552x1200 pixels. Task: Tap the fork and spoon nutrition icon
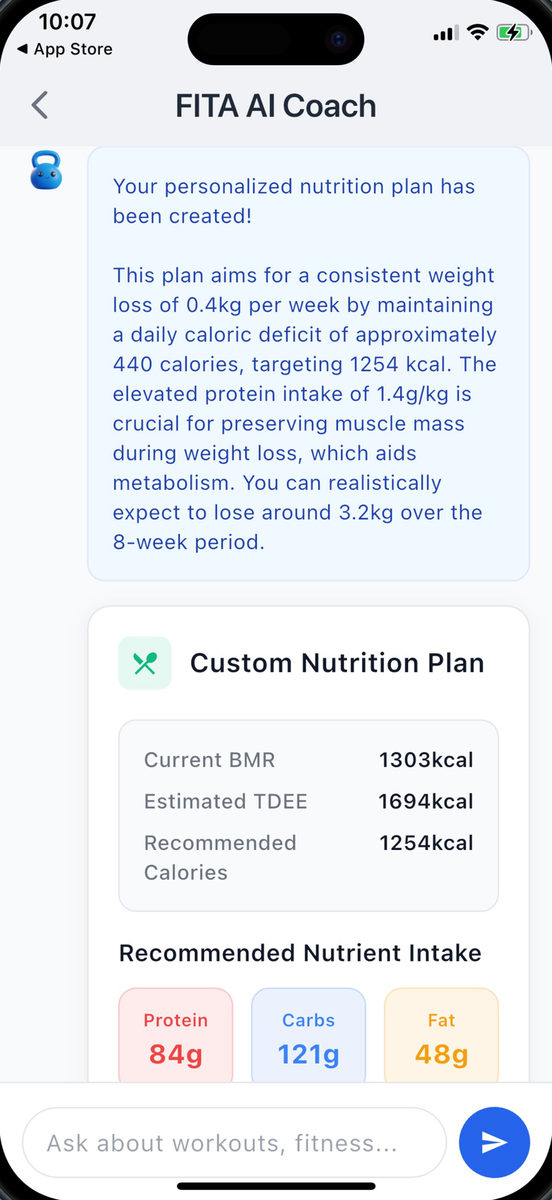point(145,663)
